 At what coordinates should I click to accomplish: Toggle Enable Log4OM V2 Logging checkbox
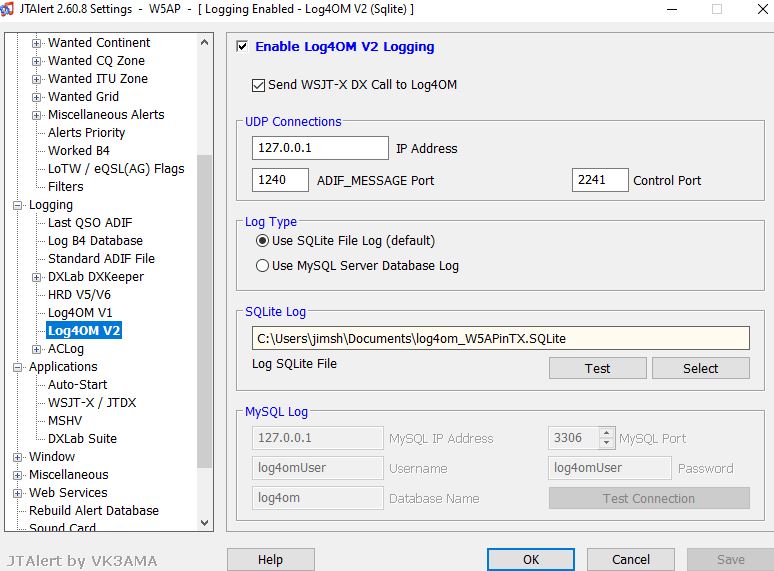point(242,46)
